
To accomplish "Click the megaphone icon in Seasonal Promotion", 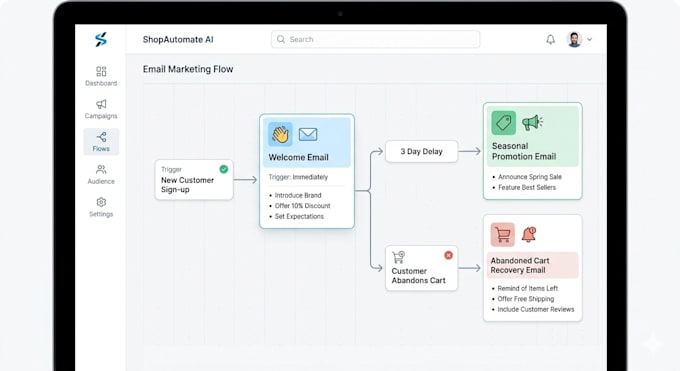I will pos(532,123).
